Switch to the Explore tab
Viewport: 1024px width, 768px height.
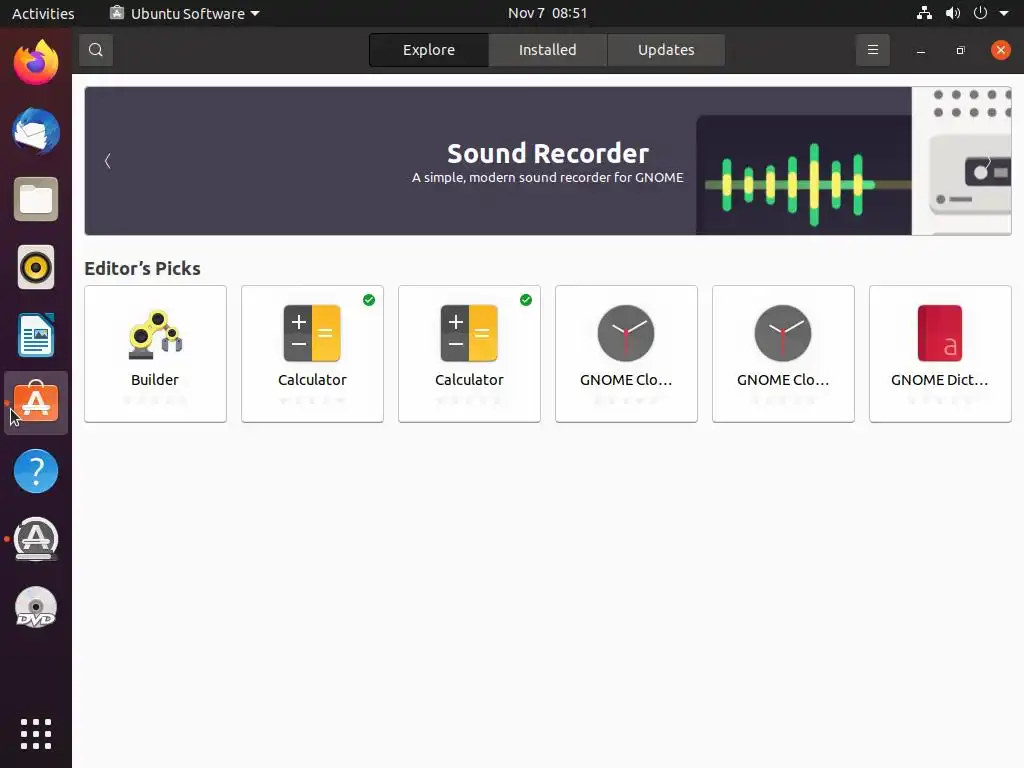(428, 50)
